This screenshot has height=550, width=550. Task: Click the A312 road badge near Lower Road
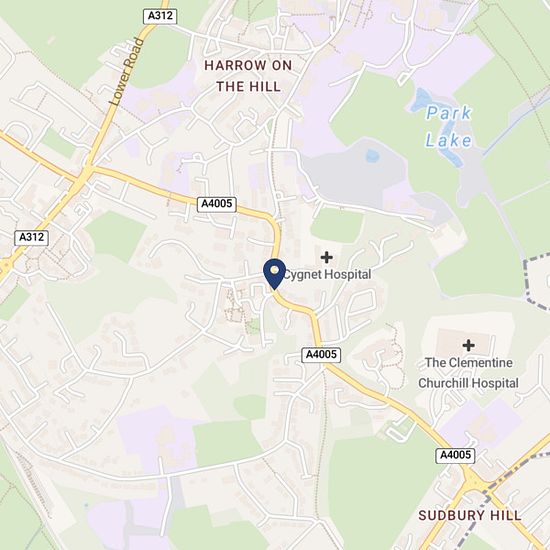160,16
